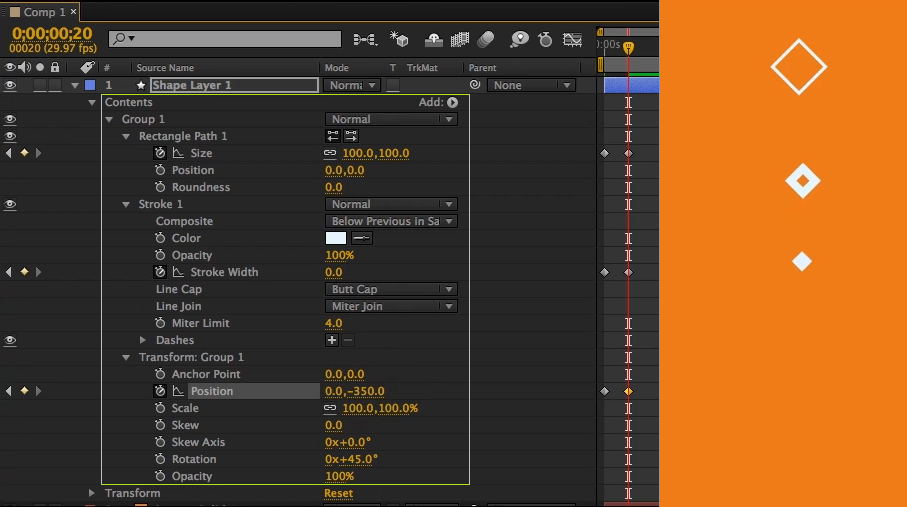Click reverse path direction left icon

click(333, 136)
